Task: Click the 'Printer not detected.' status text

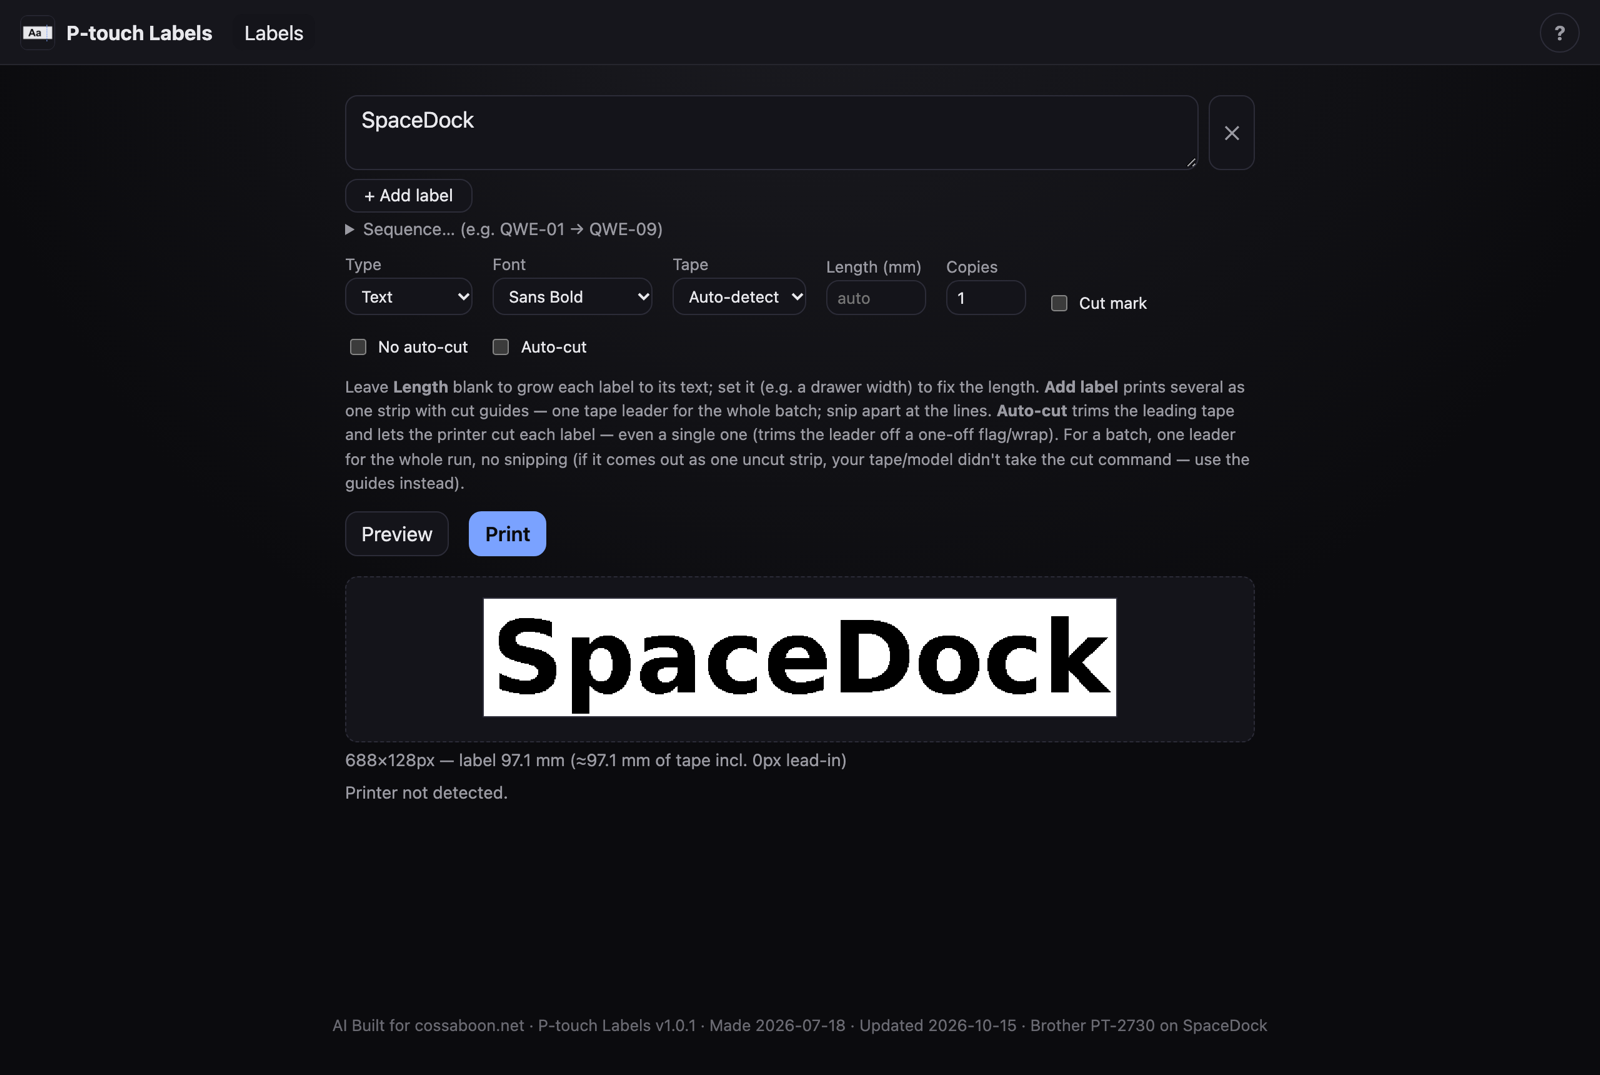Action: coord(426,793)
